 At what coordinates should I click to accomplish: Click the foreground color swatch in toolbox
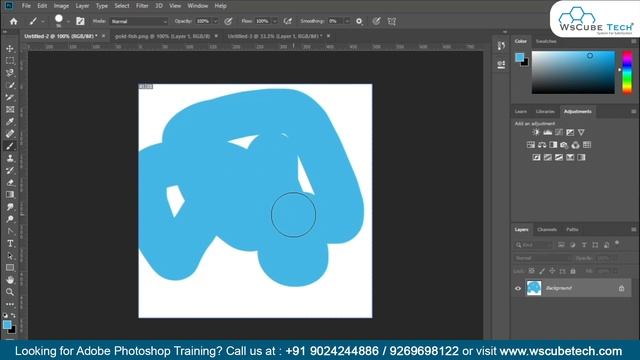[x=7, y=324]
